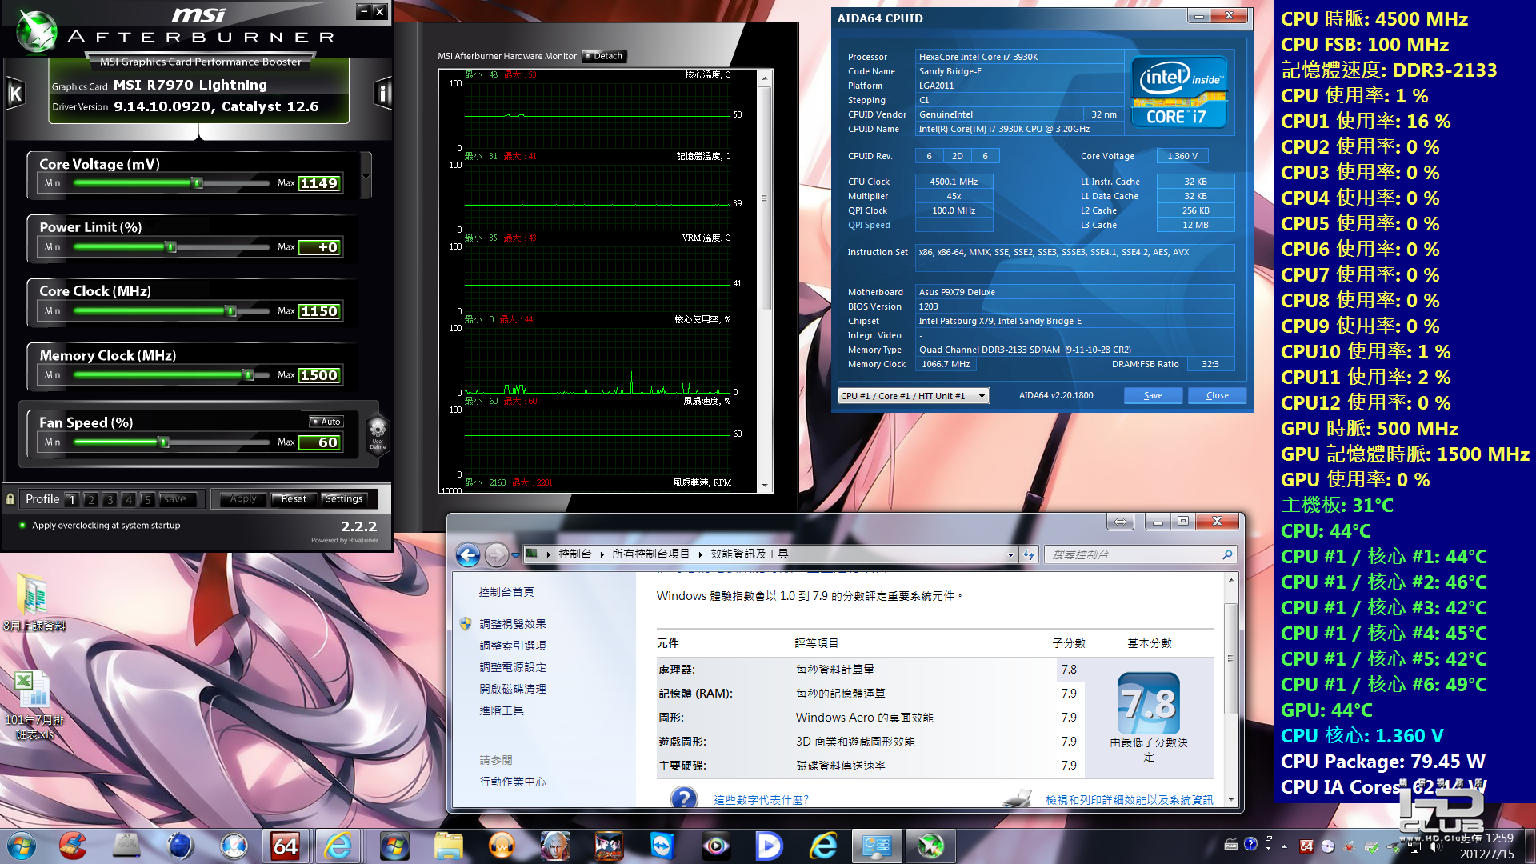This screenshot has height=864, width=1536.
Task: Open the file explorer folder taskbar icon
Action: tap(448, 846)
